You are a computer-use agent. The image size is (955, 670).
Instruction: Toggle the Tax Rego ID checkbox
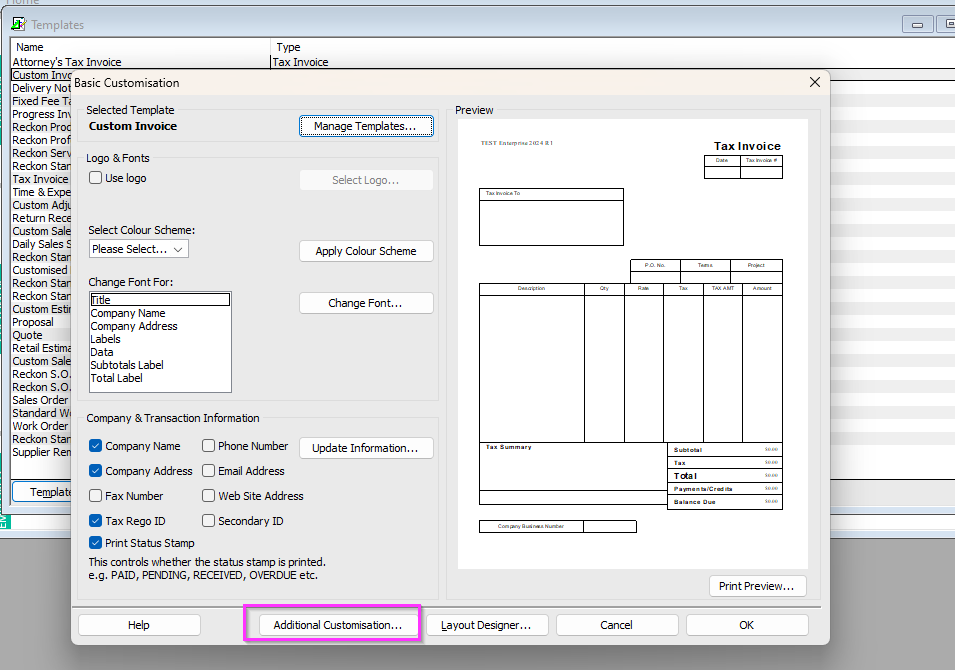(x=95, y=521)
